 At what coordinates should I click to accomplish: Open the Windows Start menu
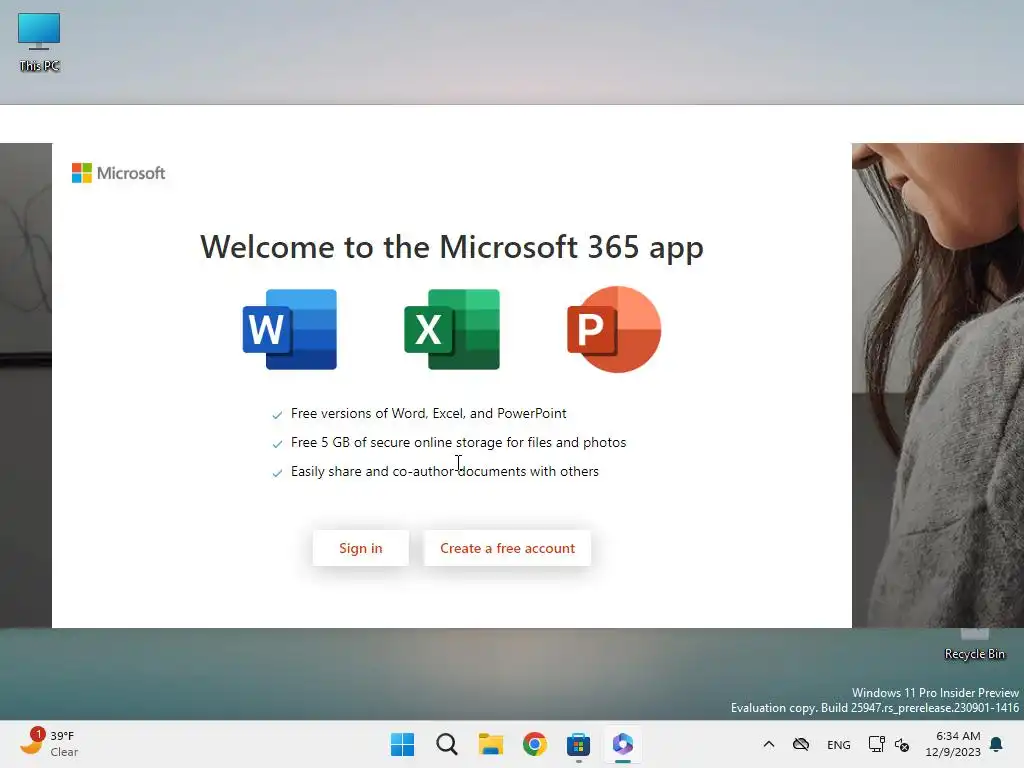[402, 744]
